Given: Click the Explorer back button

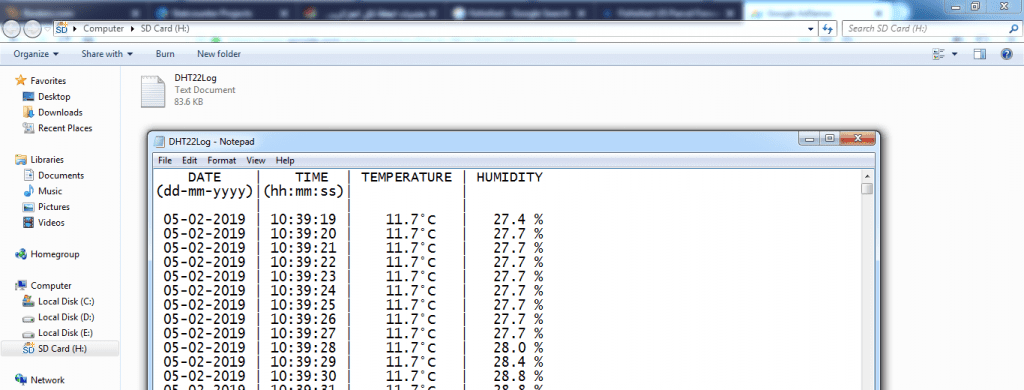Looking at the screenshot, I should click(12, 29).
